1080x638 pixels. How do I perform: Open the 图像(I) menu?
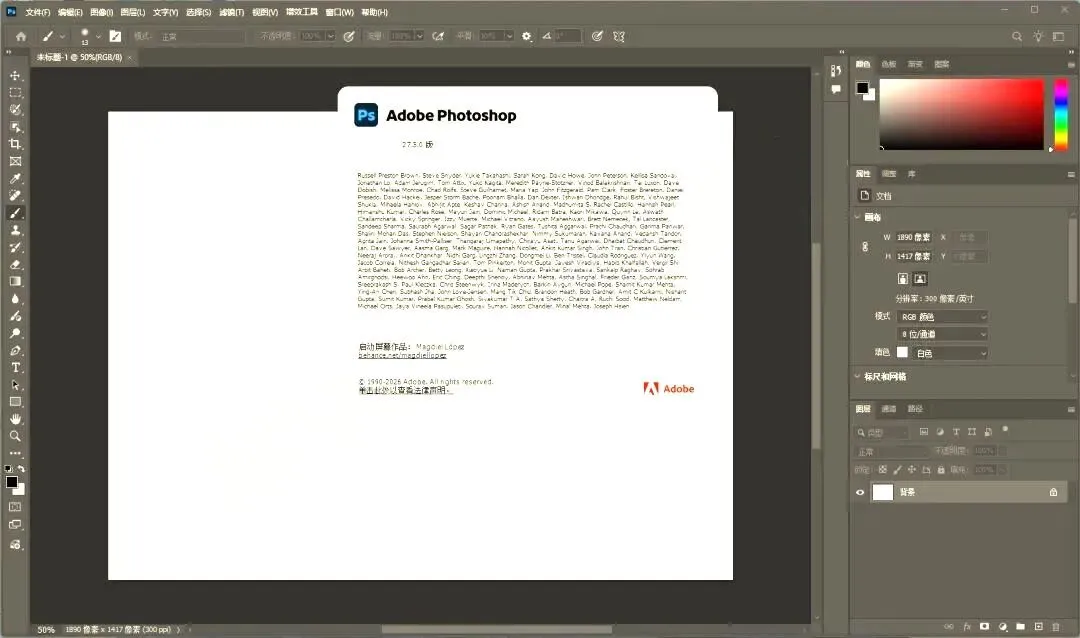tap(101, 12)
